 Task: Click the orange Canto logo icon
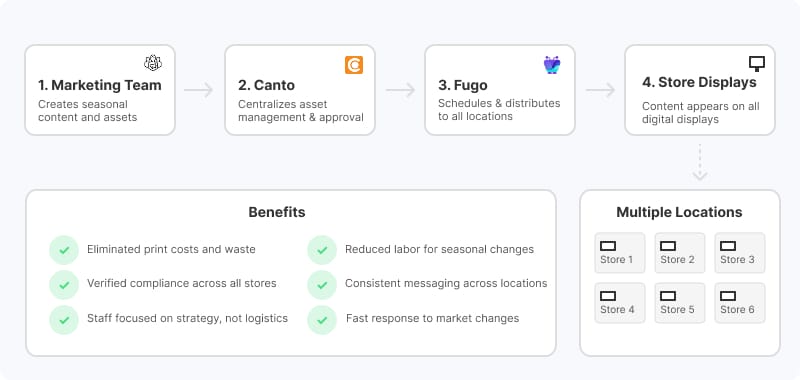(x=354, y=65)
